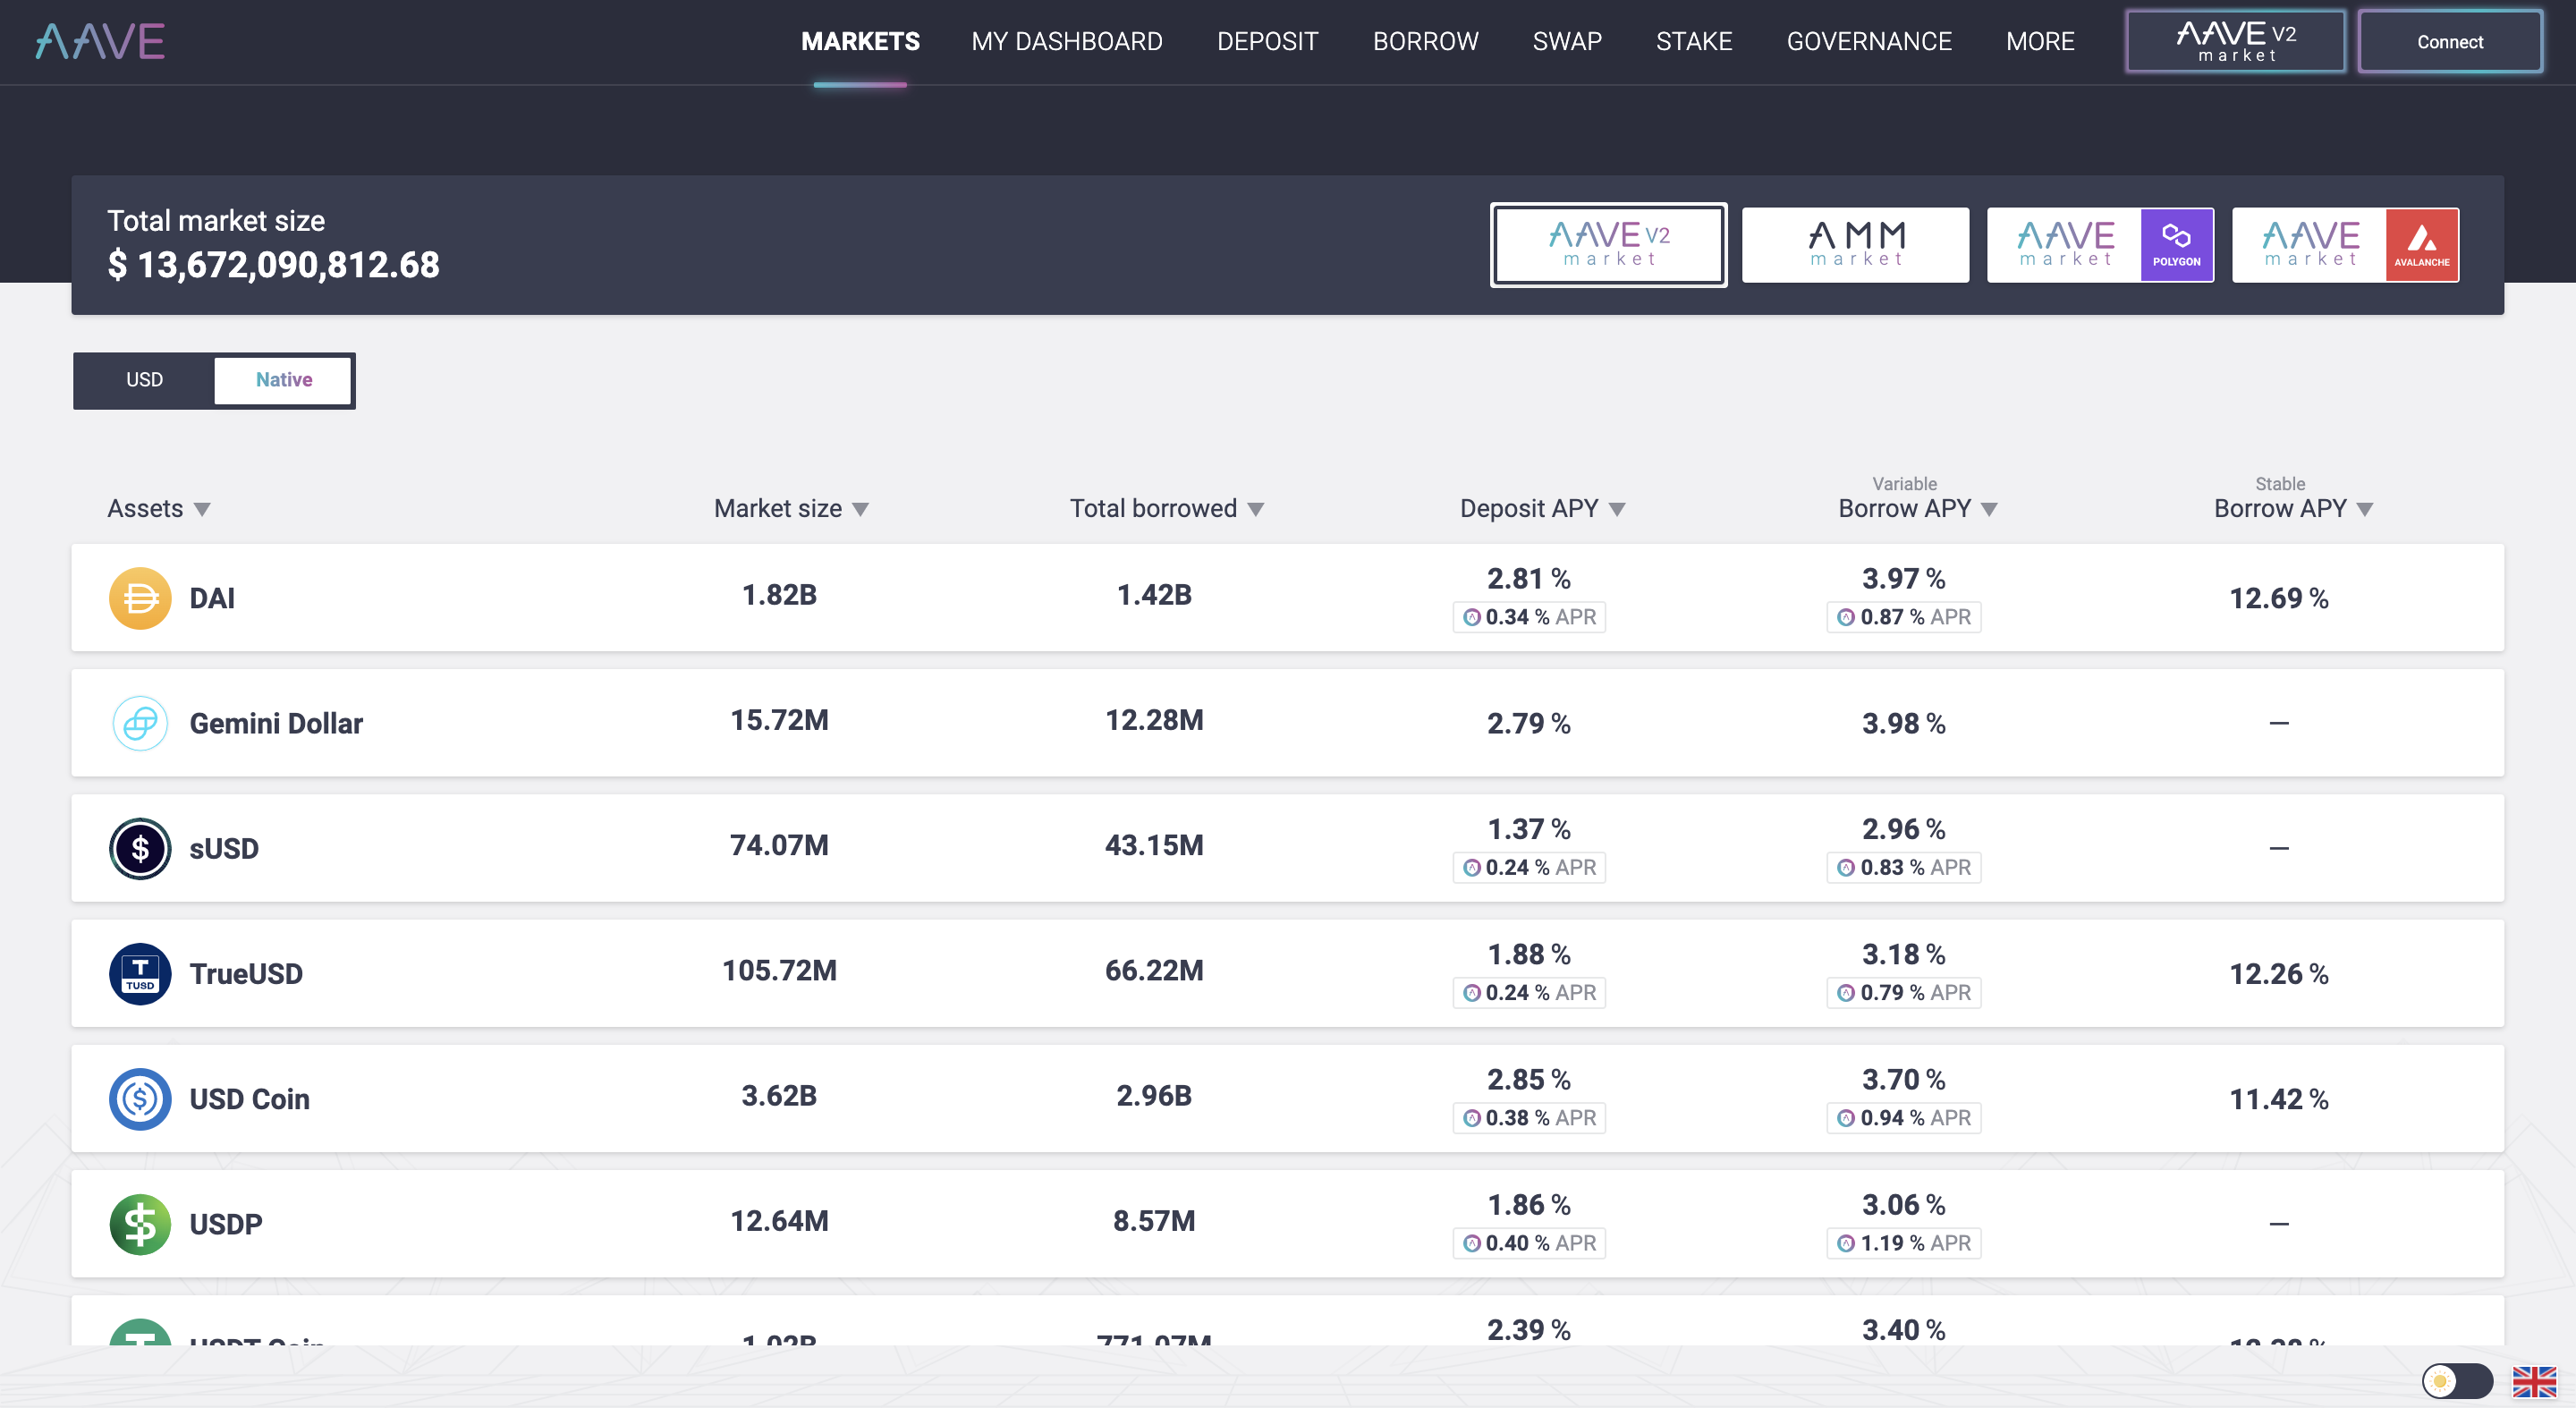Open the Gemini Dollar asset row
Screen dimensions: 2576x1408
coord(1288,723)
